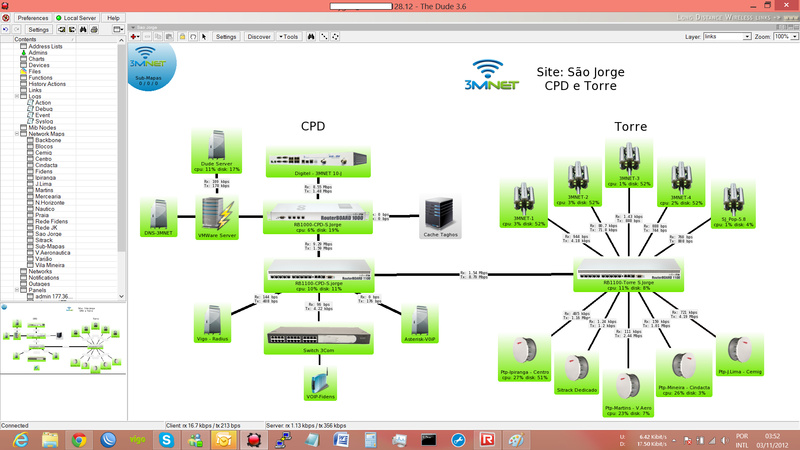Click the map overview thumbnail
Image resolution: width=800 pixels, height=450 pixels.
[x=63, y=338]
